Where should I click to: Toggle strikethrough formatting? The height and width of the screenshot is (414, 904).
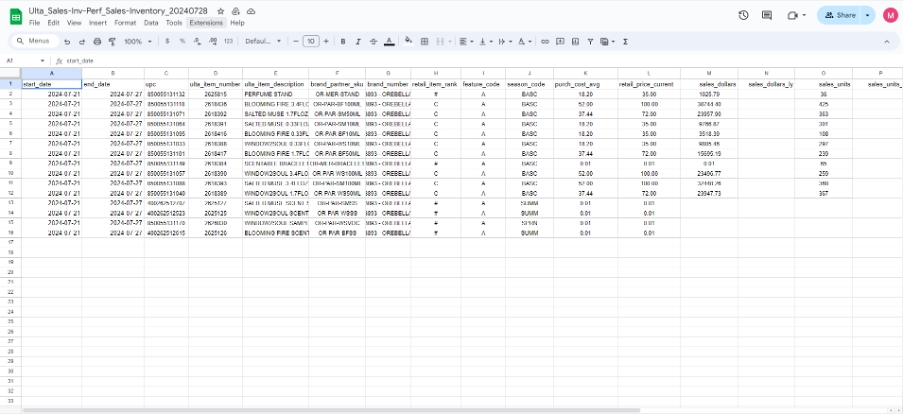tap(373, 41)
